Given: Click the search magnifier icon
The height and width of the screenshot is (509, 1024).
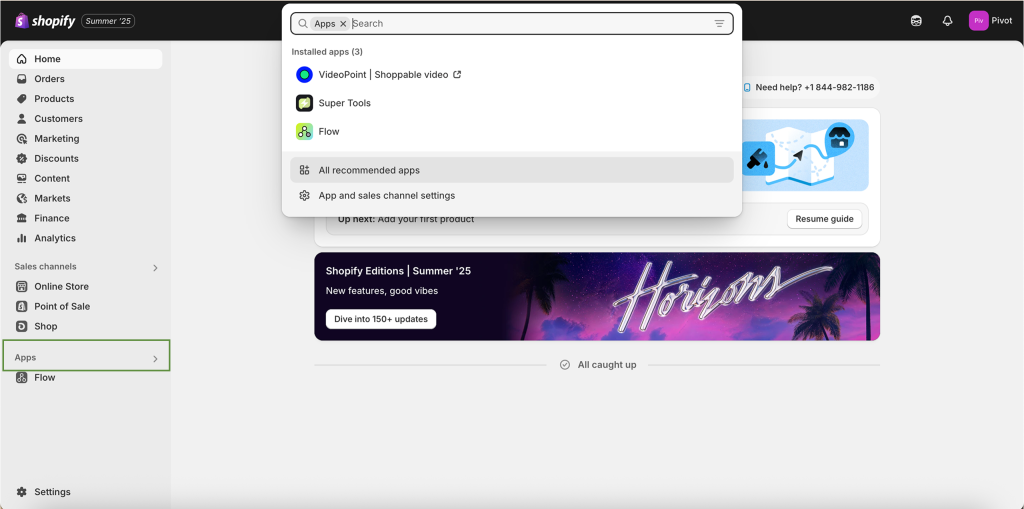Looking at the screenshot, I should point(302,24).
